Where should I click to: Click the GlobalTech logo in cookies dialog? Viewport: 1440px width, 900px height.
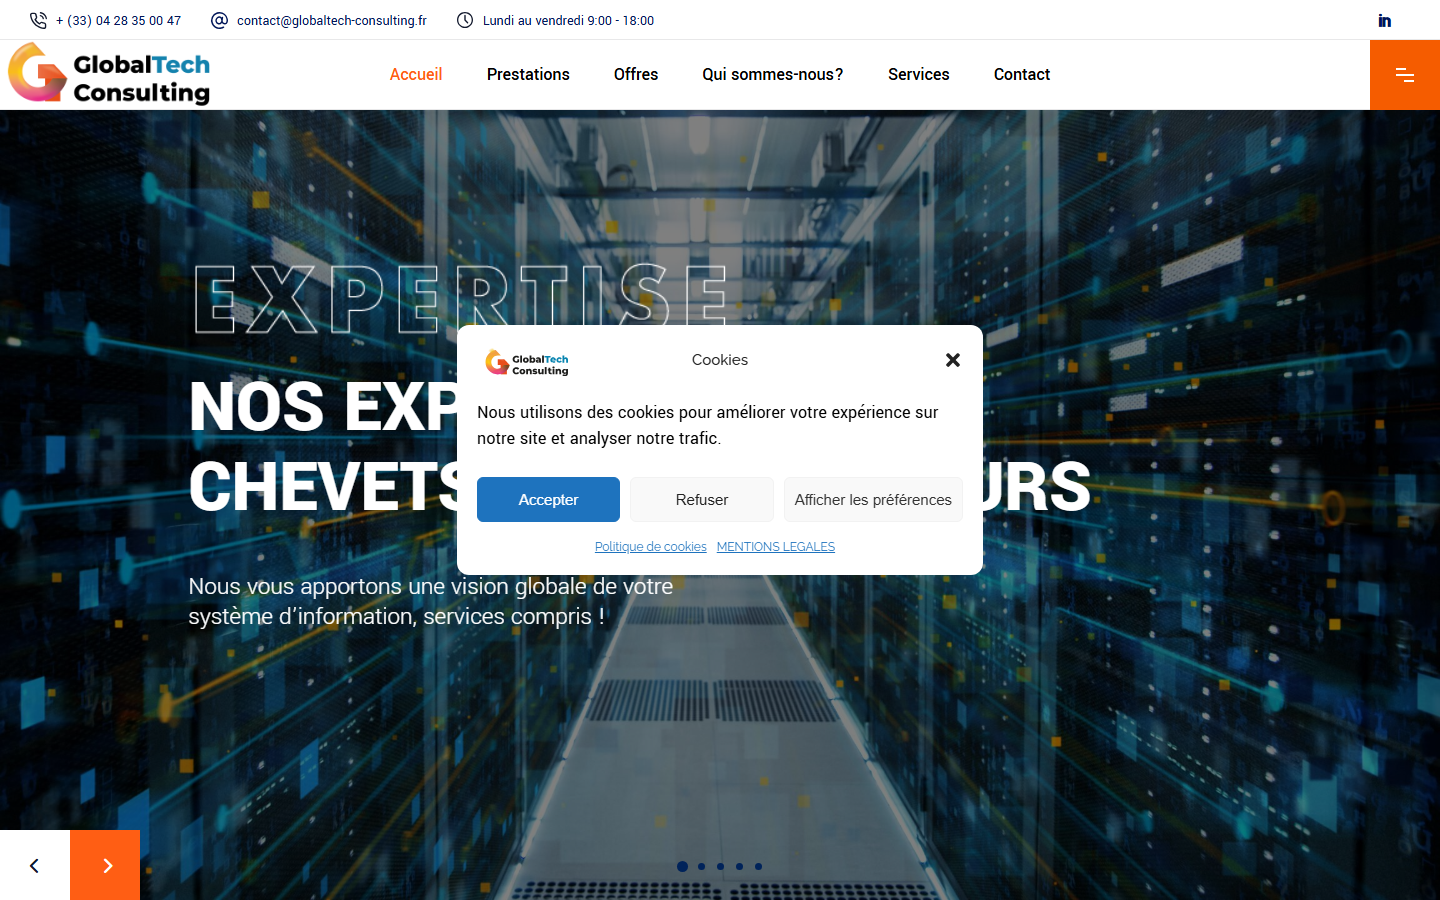pyautogui.click(x=527, y=363)
